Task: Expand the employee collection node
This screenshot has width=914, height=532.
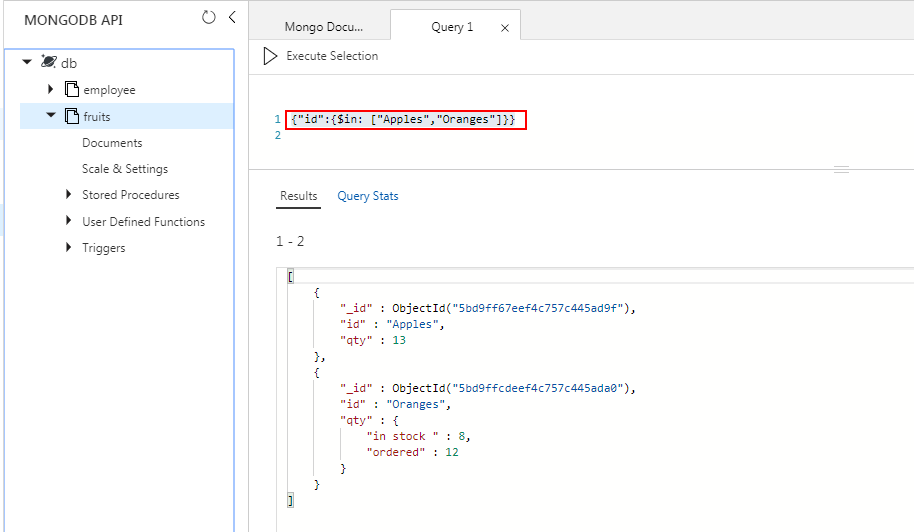Action: coord(51,89)
